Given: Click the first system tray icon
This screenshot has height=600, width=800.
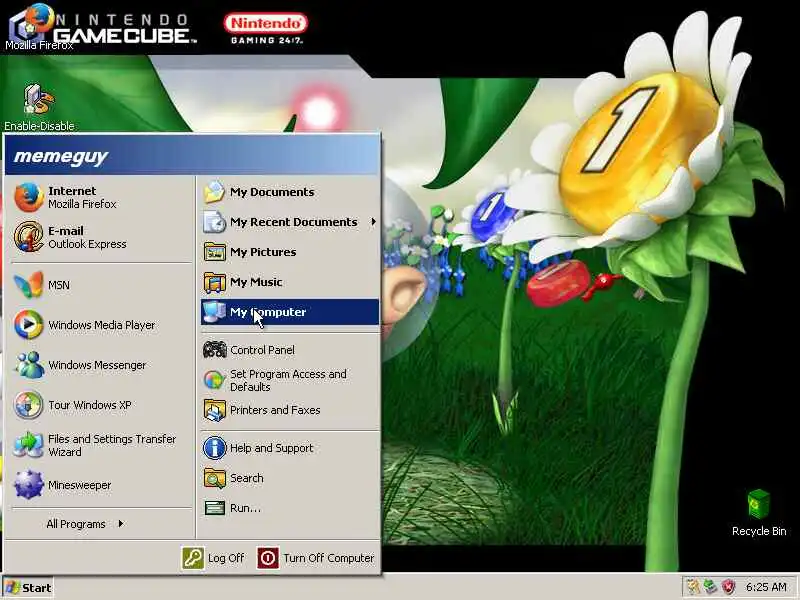Looking at the screenshot, I should pyautogui.click(x=693, y=587).
